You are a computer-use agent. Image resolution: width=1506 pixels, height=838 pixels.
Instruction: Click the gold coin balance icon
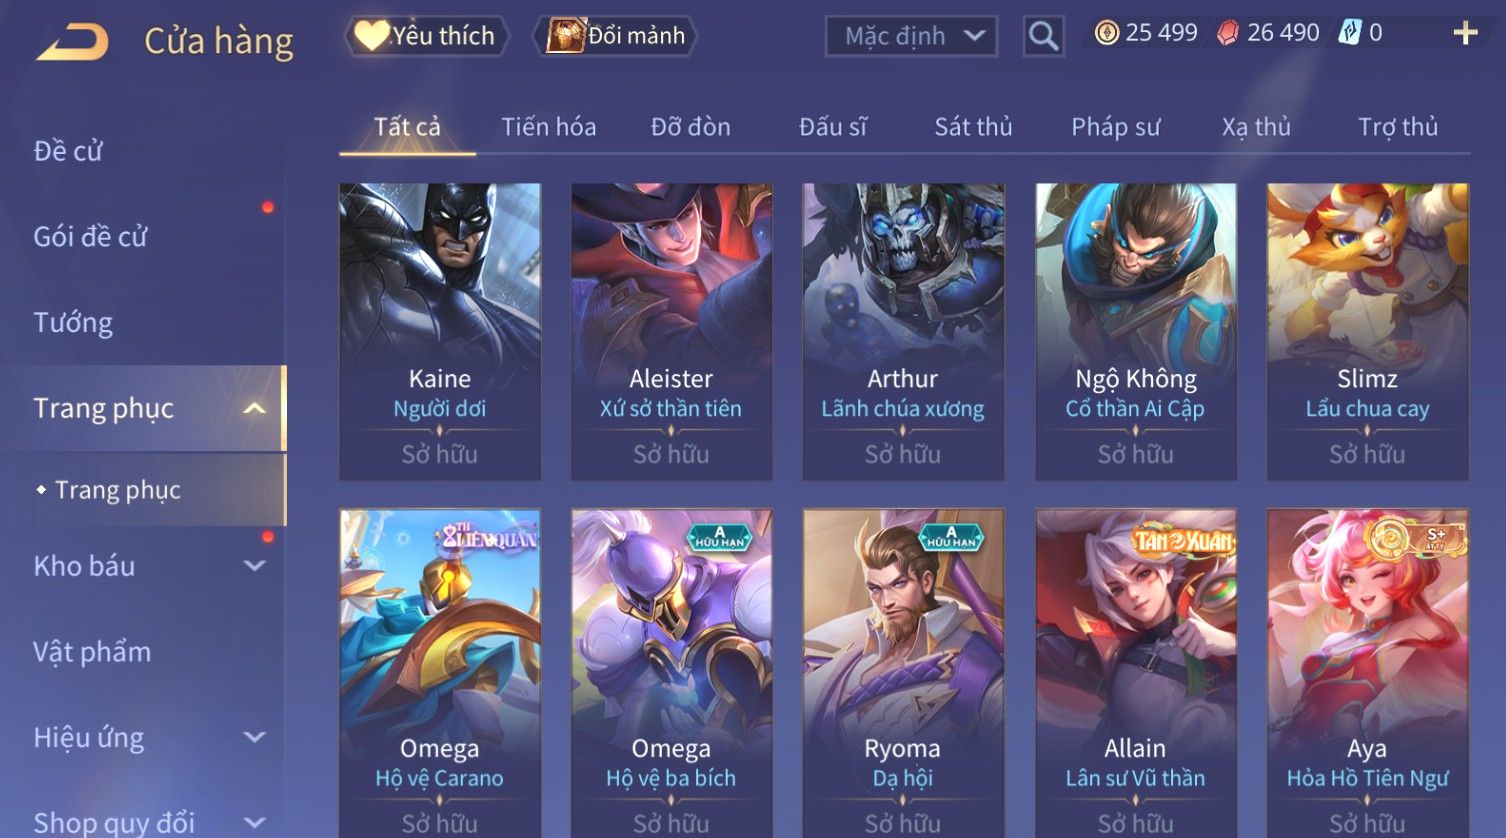click(1106, 33)
